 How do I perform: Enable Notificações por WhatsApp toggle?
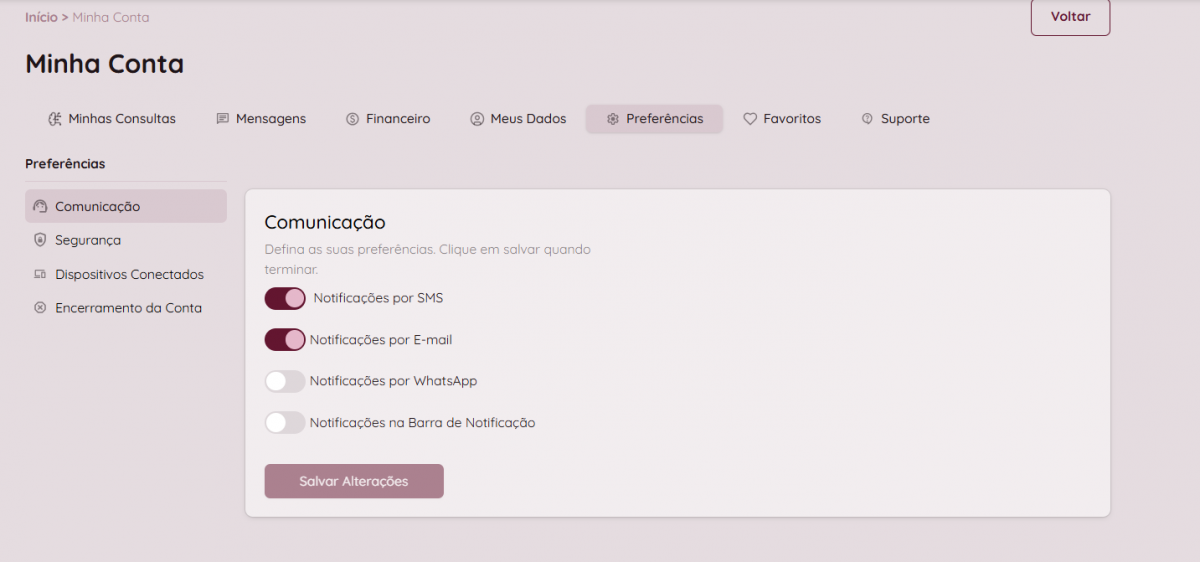(285, 381)
